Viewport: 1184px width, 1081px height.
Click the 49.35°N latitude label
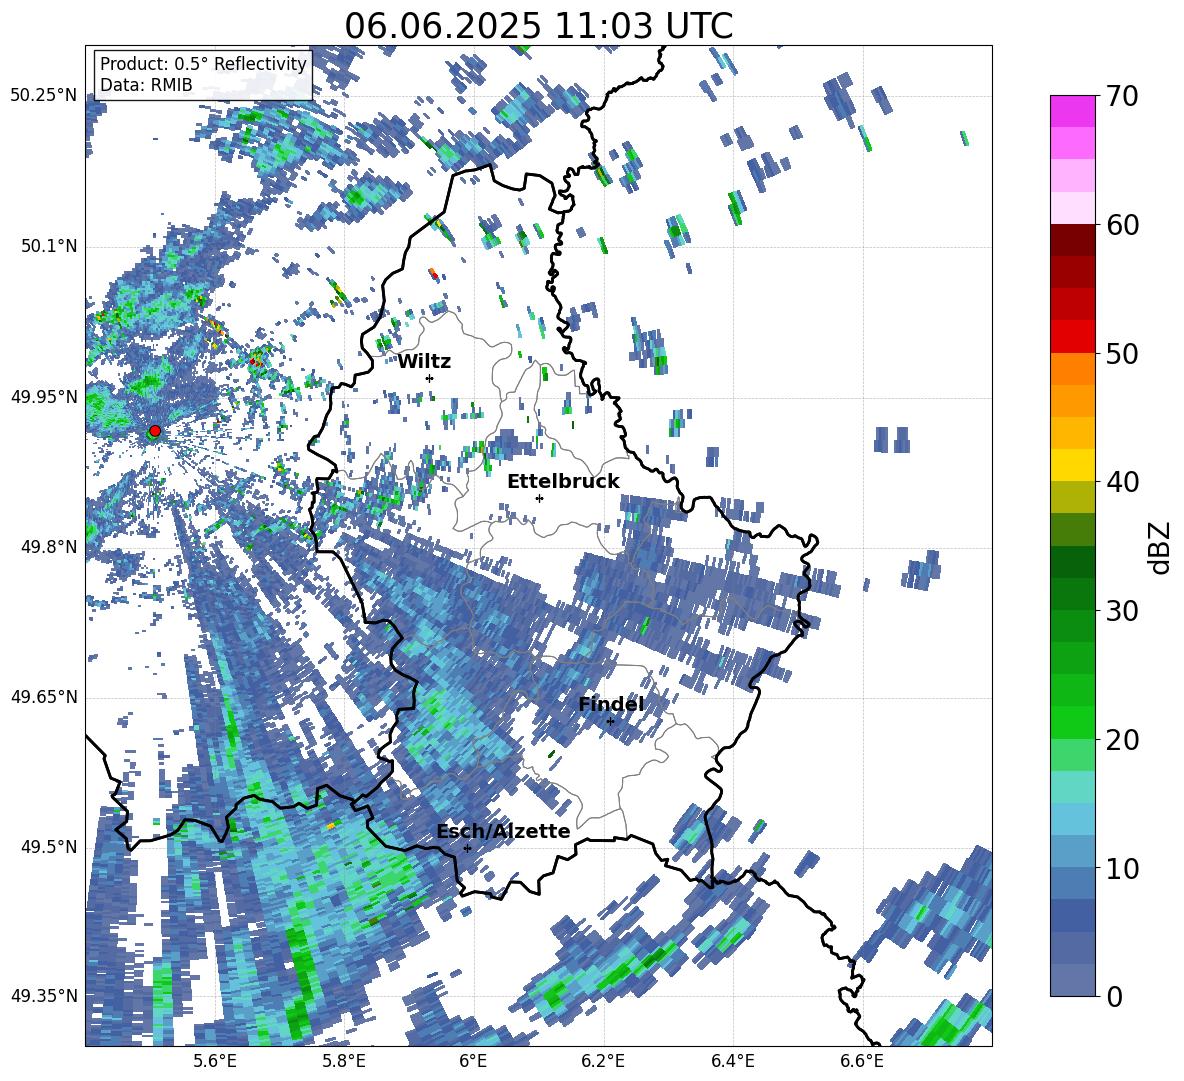tap(44, 996)
